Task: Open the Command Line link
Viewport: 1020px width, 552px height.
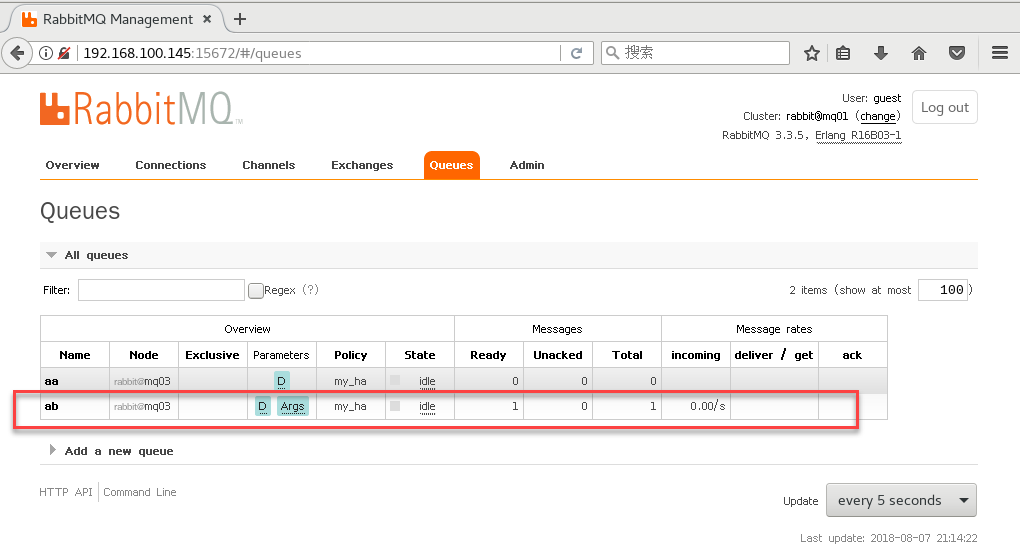Action: (140, 492)
